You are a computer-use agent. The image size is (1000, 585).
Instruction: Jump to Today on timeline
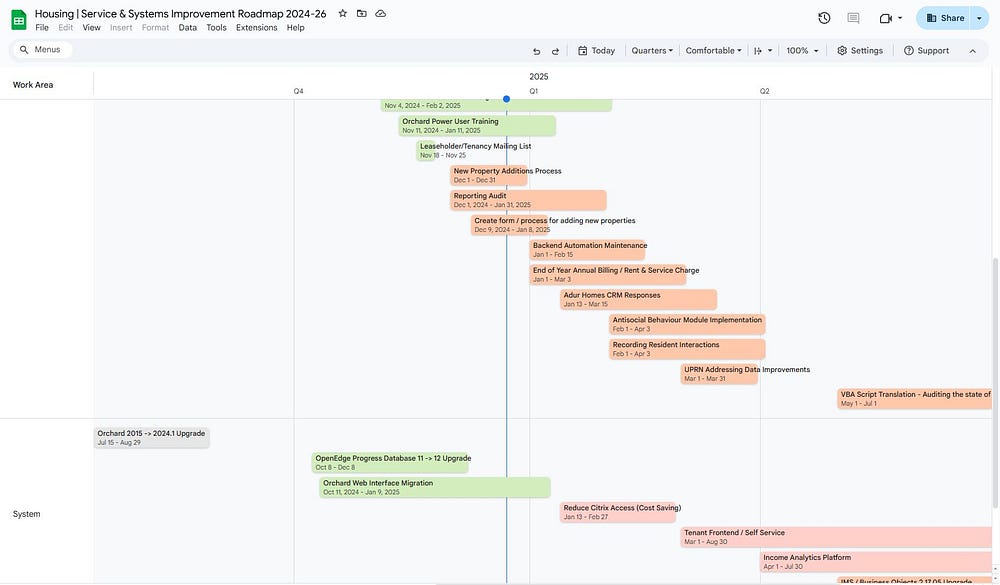[x=597, y=51]
